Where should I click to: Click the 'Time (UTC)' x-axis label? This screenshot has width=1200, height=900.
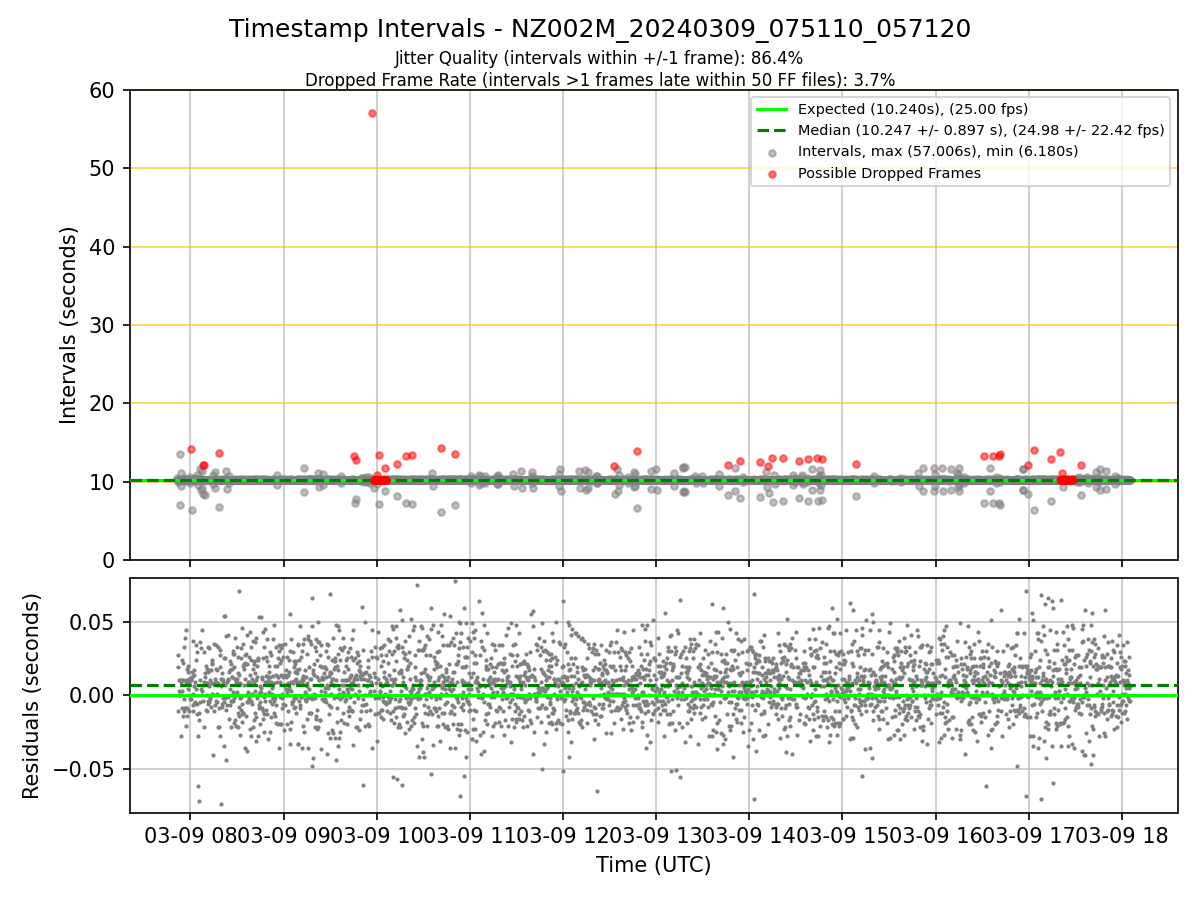pyautogui.click(x=653, y=865)
